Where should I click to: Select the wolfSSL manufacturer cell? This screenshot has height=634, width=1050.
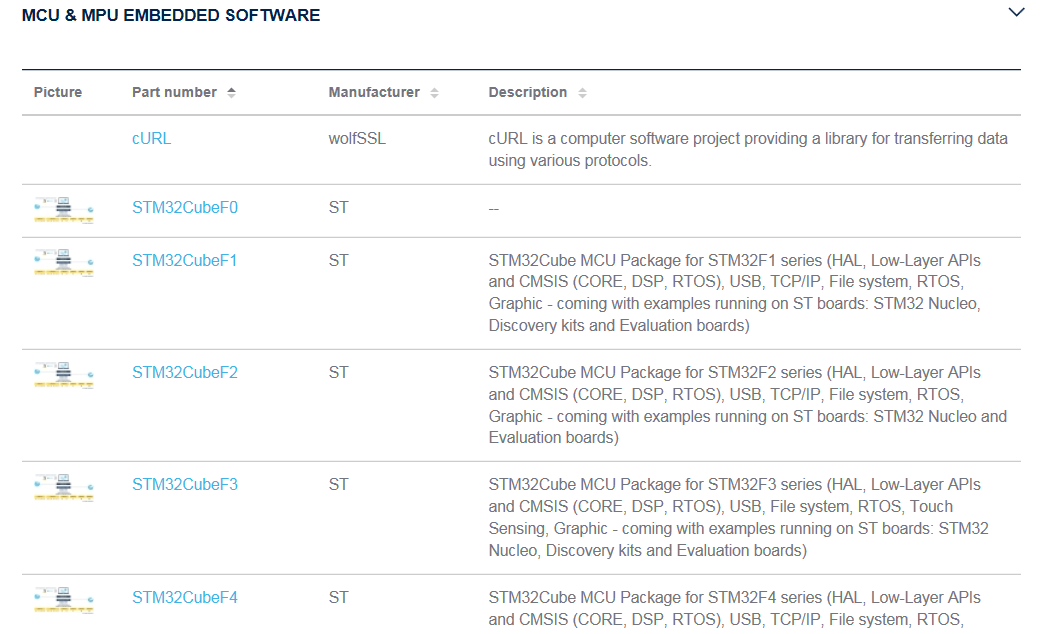[357, 139]
